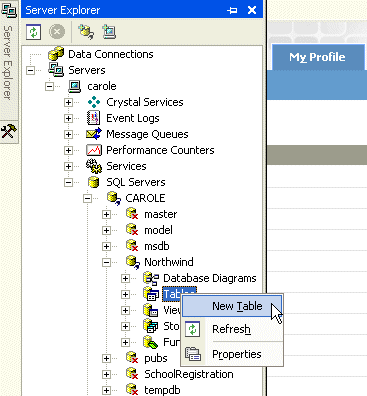
Task: Click the msdb database icon
Action: [132, 246]
